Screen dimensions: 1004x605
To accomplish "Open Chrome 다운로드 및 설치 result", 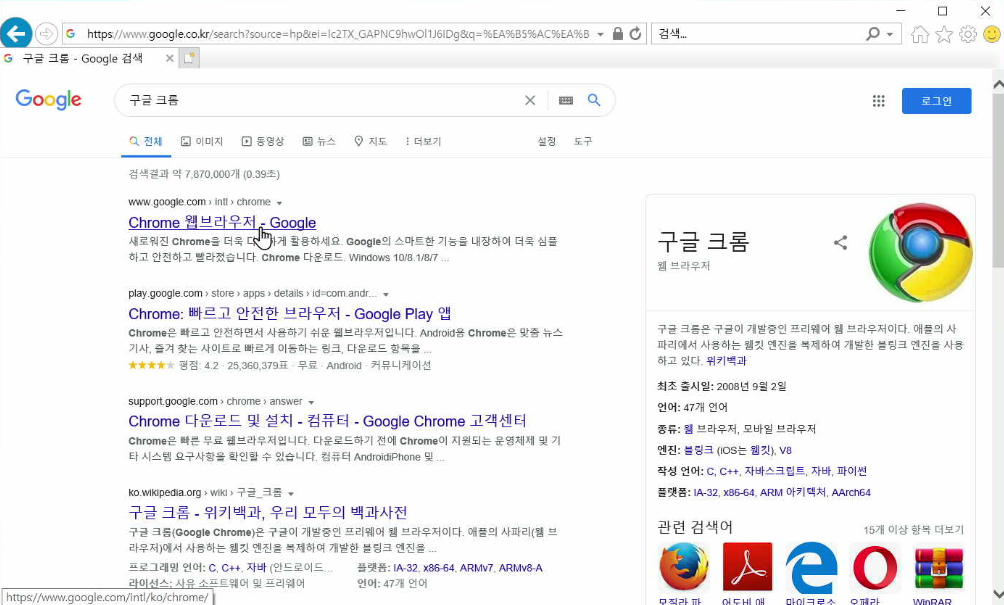I will 327,421.
